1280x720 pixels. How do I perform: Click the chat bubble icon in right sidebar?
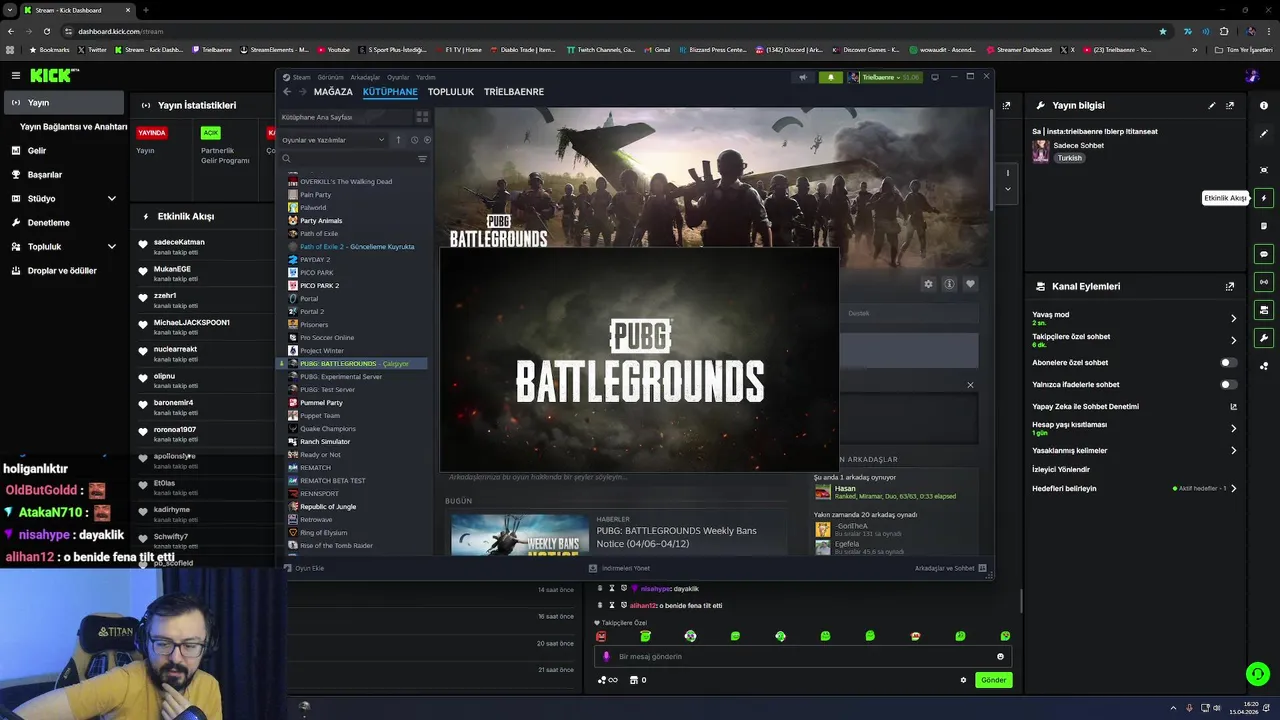[x=1264, y=254]
